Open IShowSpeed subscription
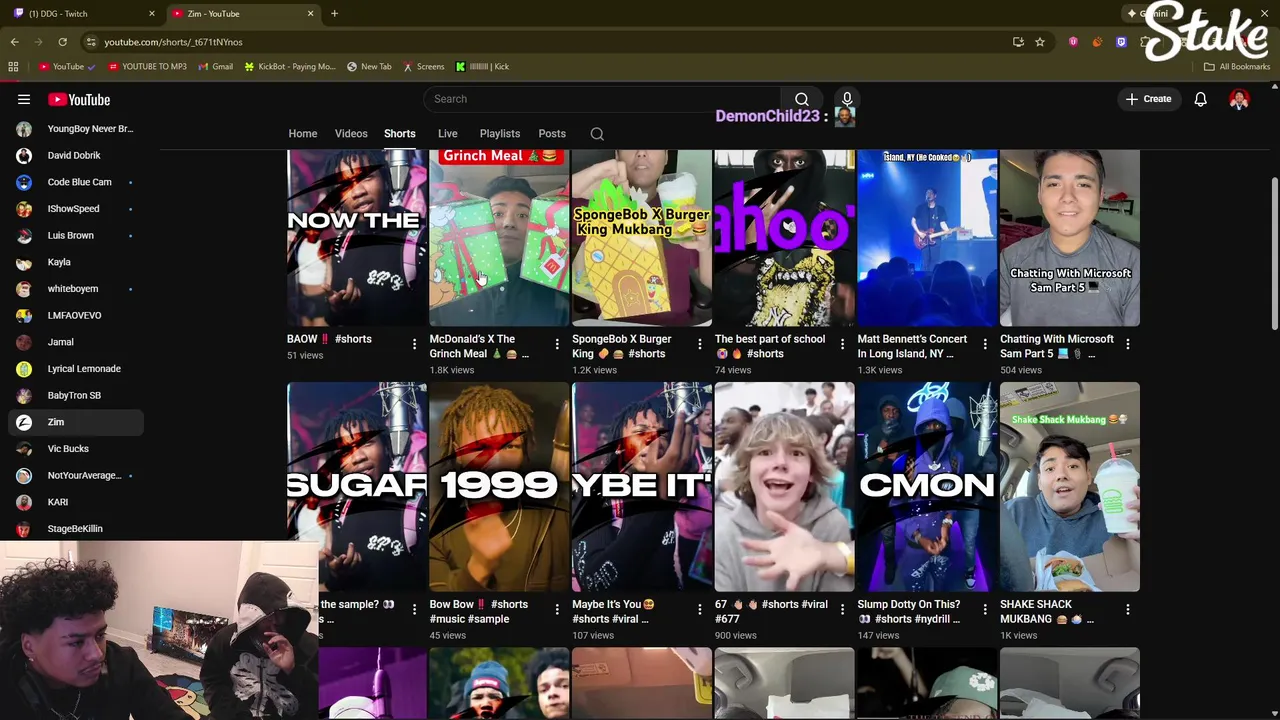The height and width of the screenshot is (720, 1280). click(76, 209)
